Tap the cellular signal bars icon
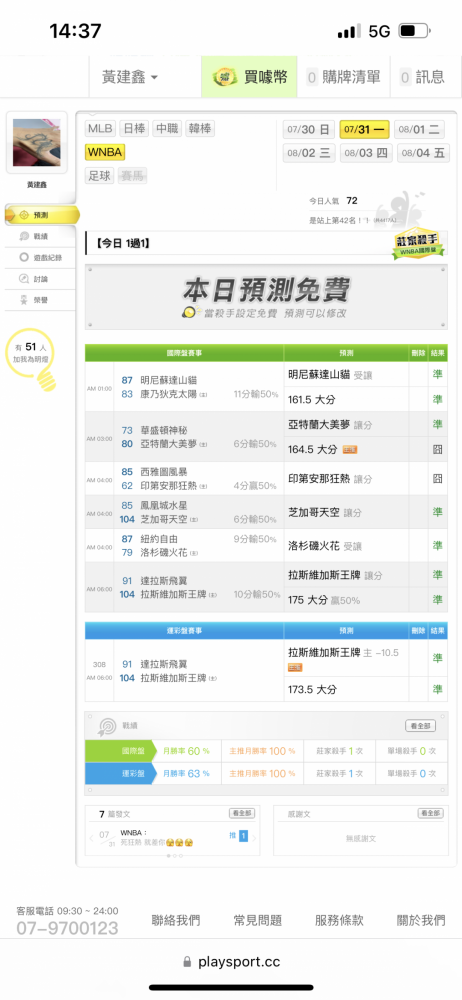The height and width of the screenshot is (1000, 462). coord(348,31)
